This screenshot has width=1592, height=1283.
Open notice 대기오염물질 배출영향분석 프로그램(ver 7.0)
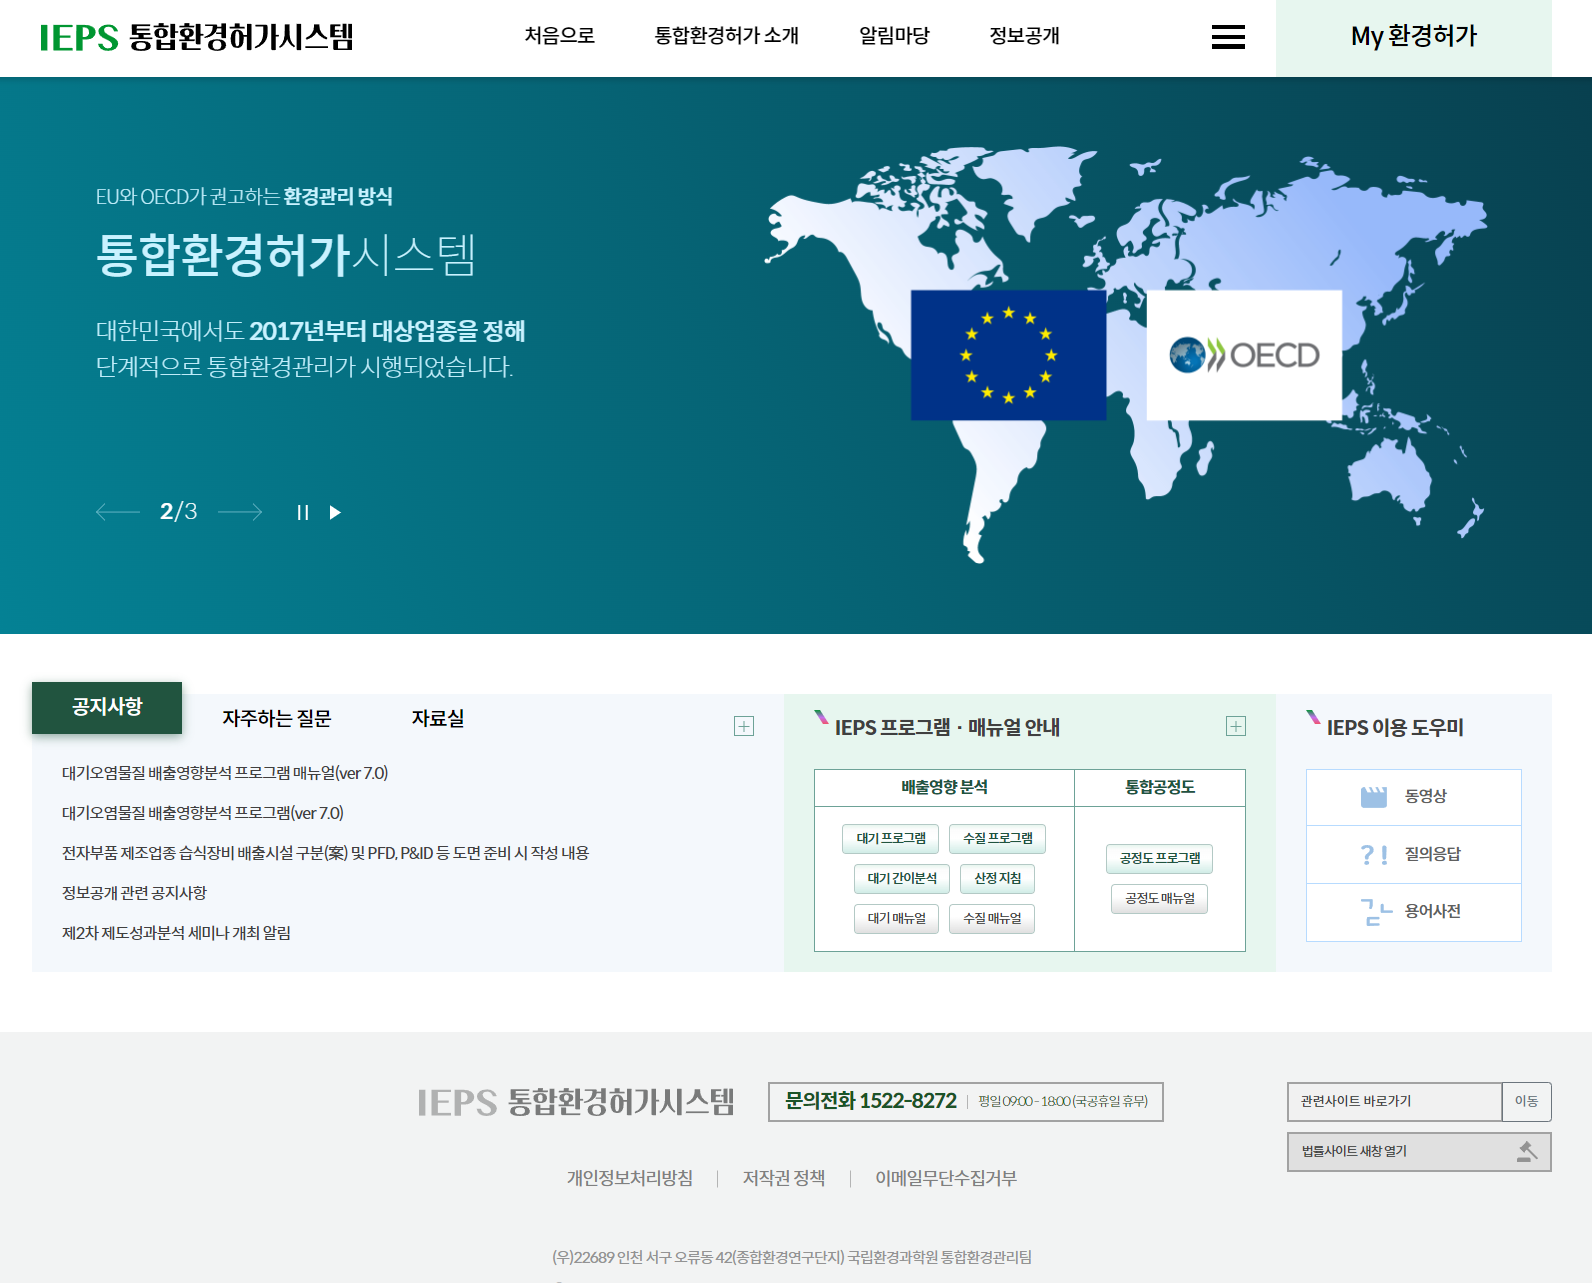pyautogui.click(x=203, y=813)
